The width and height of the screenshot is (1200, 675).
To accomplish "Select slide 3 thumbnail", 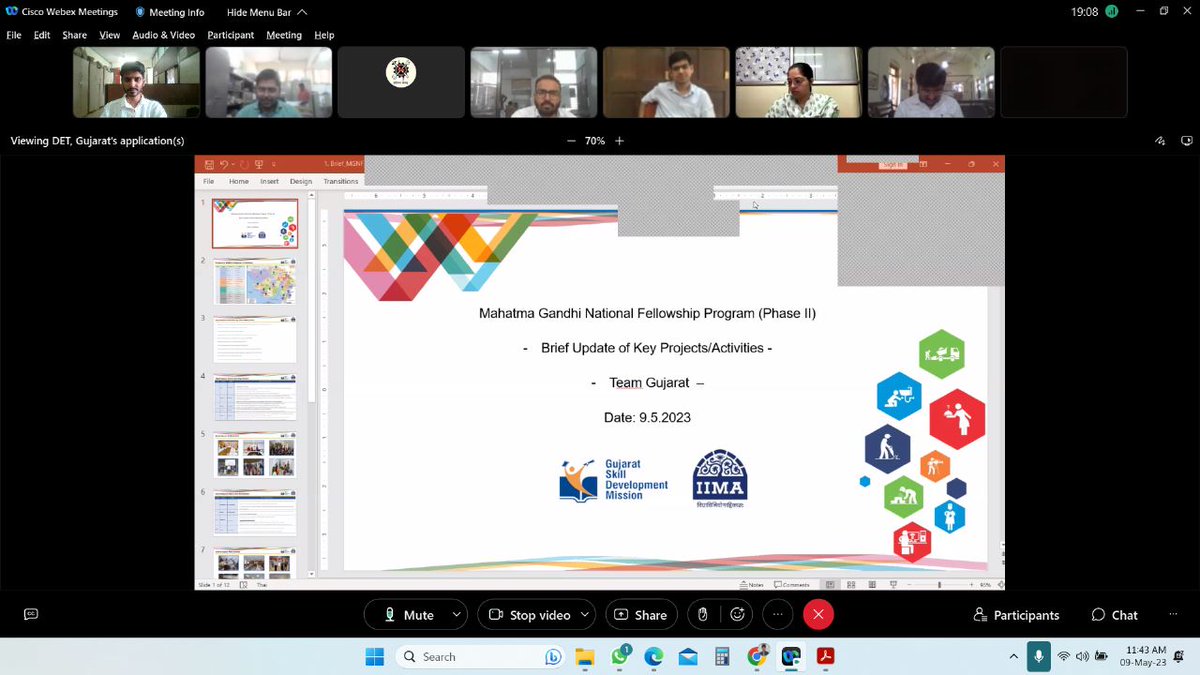I will click(x=254, y=339).
